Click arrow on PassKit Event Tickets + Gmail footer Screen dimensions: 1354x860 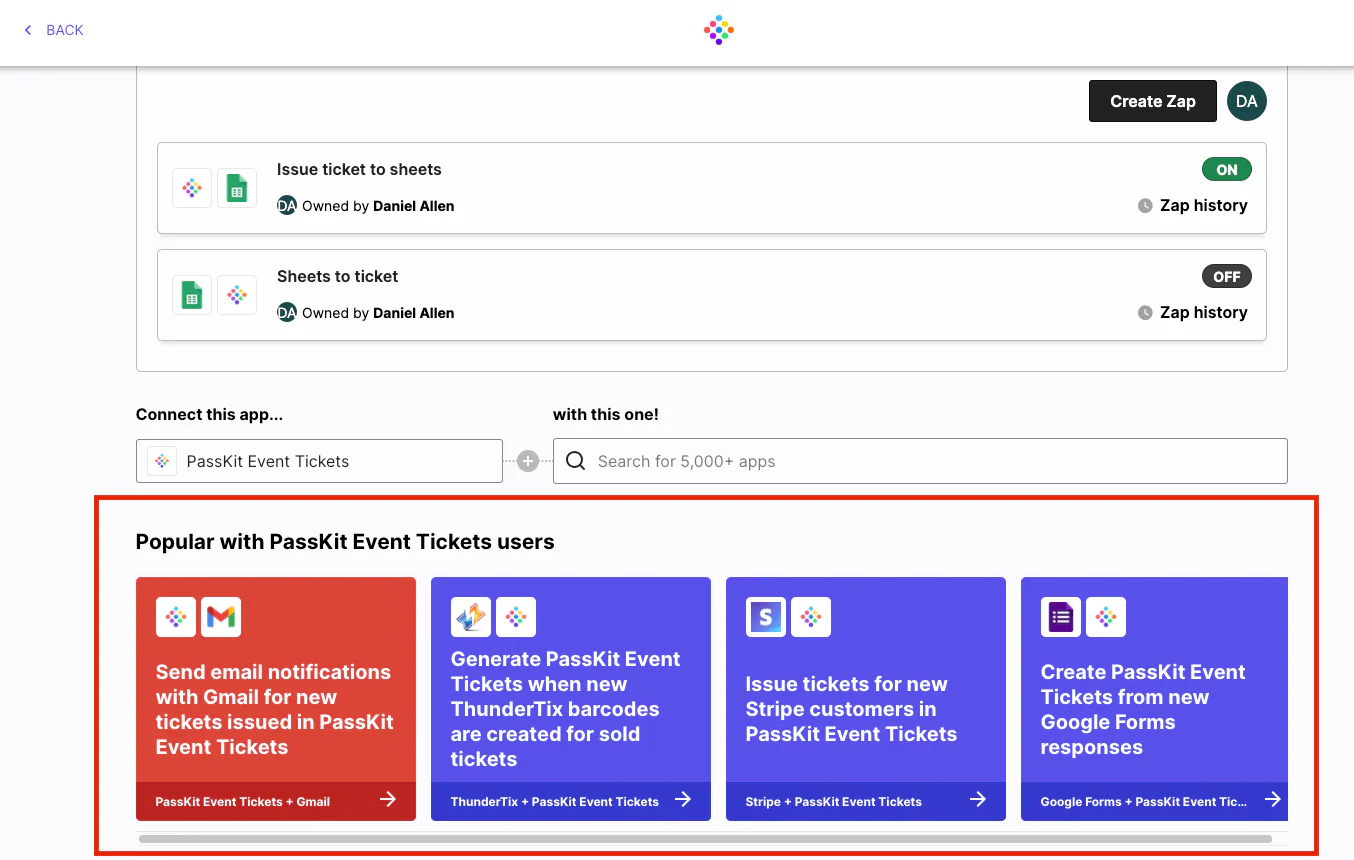(388, 799)
